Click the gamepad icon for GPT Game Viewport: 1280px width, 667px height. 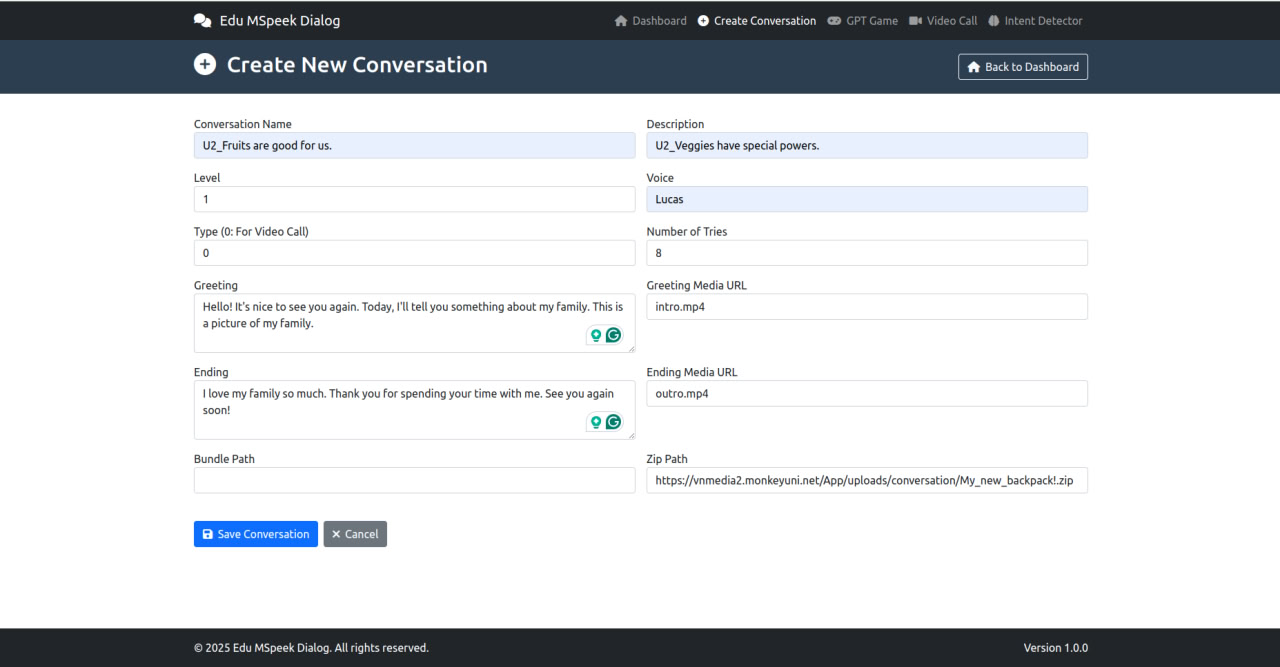point(835,20)
